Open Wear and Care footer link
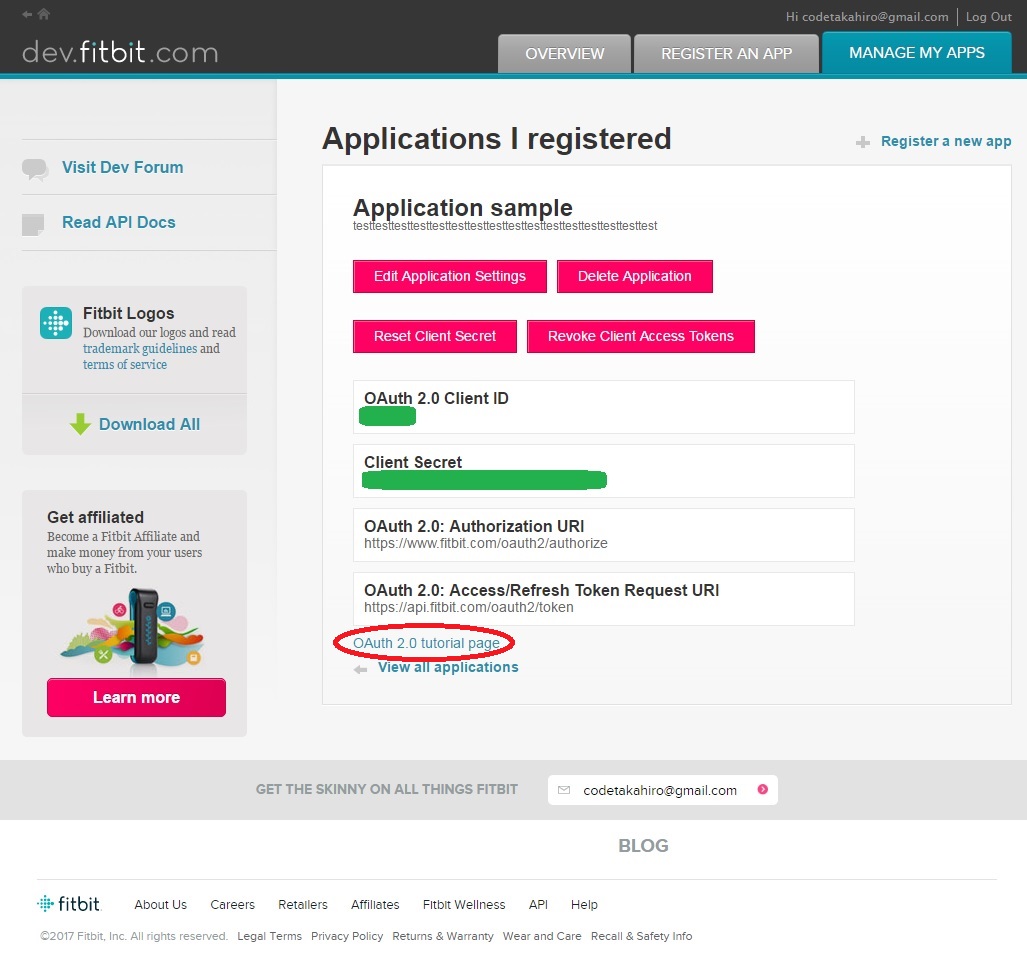The image size is (1027, 977). [x=542, y=936]
